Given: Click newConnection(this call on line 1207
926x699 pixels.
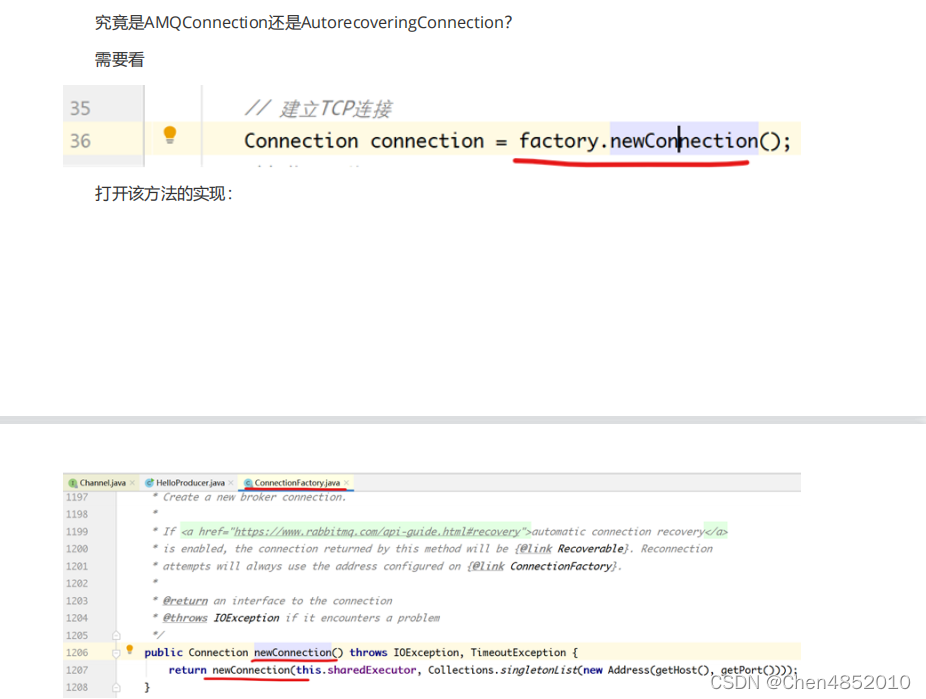Looking at the screenshot, I should (266, 670).
